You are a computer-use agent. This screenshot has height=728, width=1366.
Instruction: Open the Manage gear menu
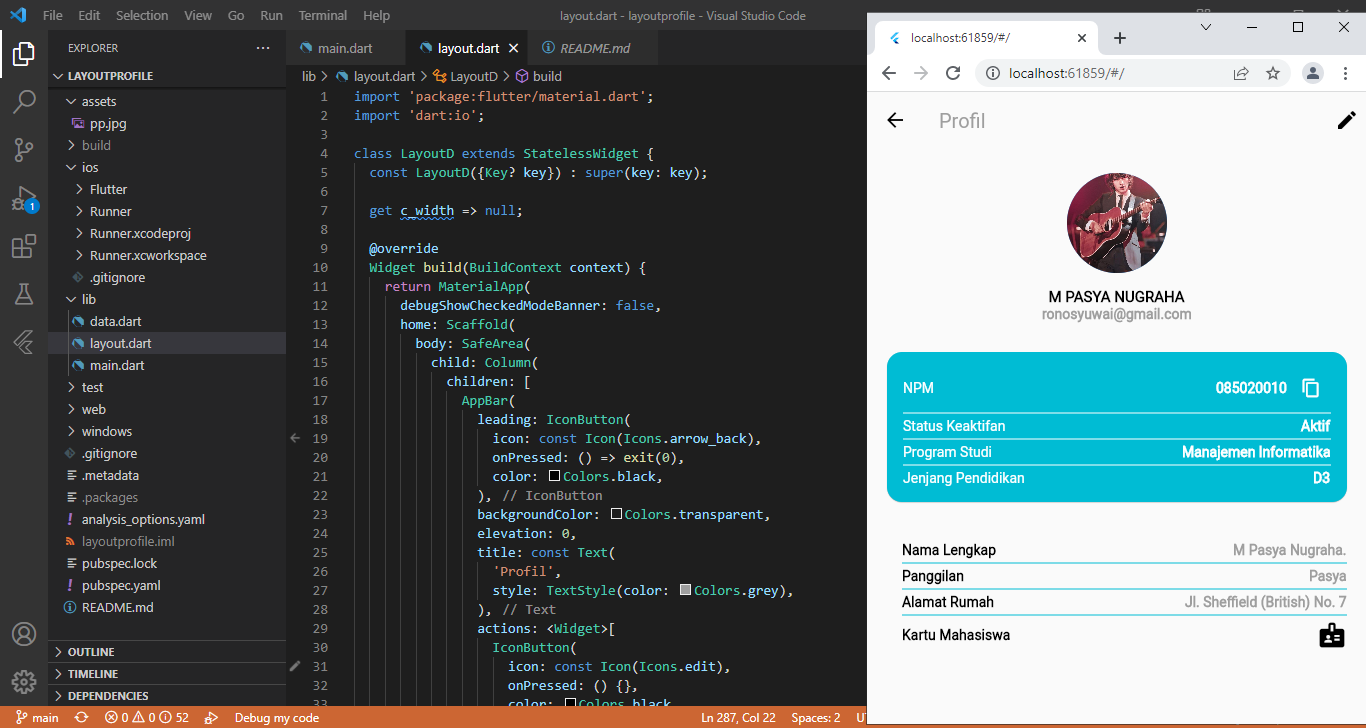coord(24,681)
